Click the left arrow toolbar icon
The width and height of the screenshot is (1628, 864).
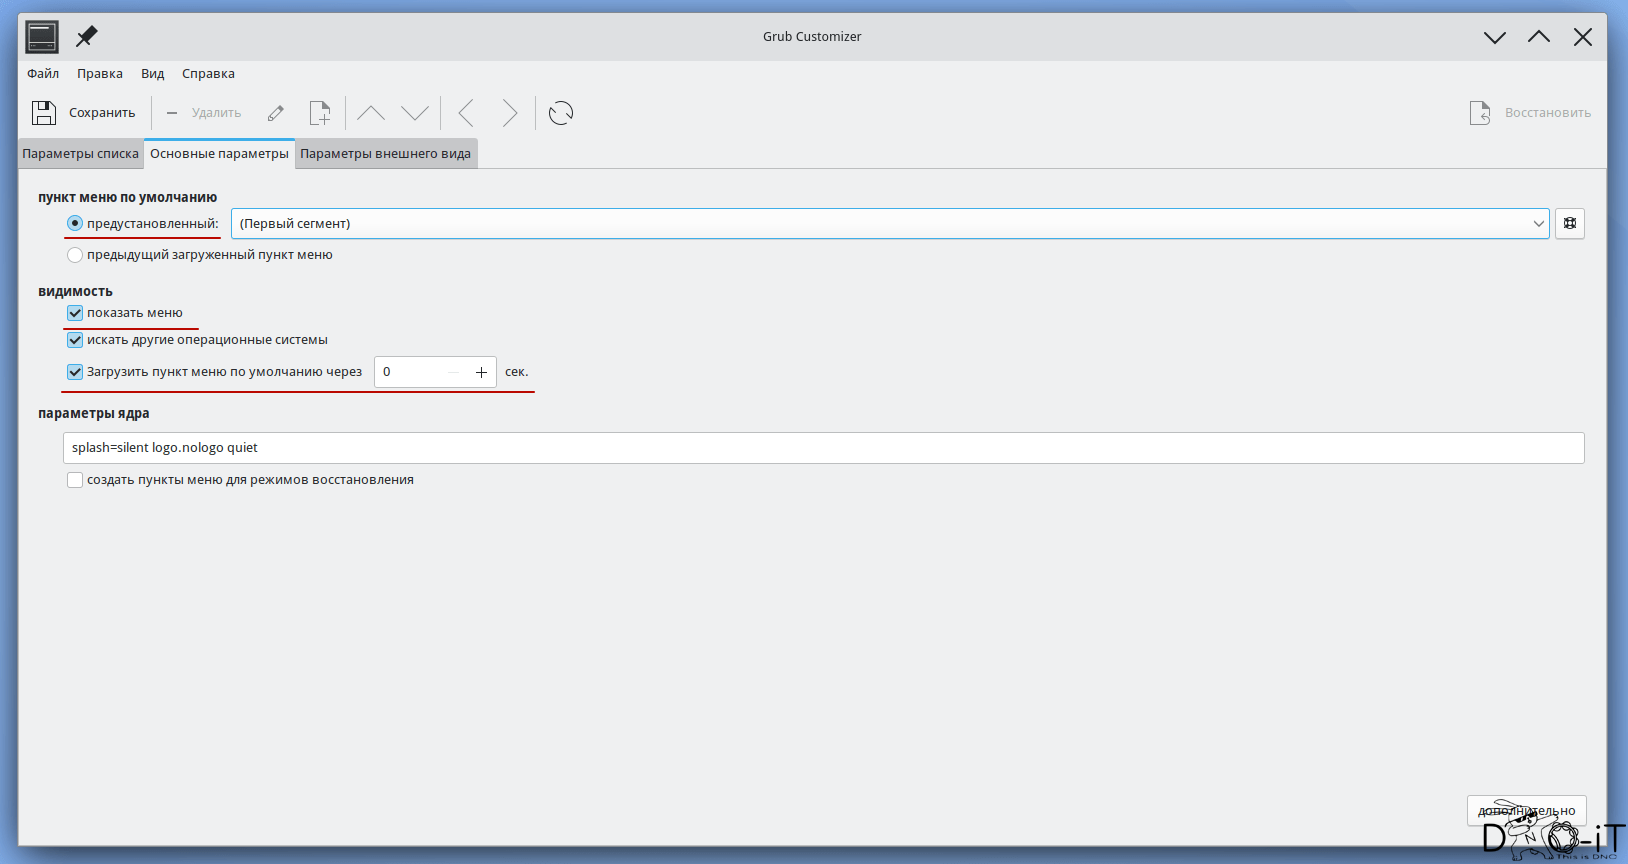click(x=466, y=113)
